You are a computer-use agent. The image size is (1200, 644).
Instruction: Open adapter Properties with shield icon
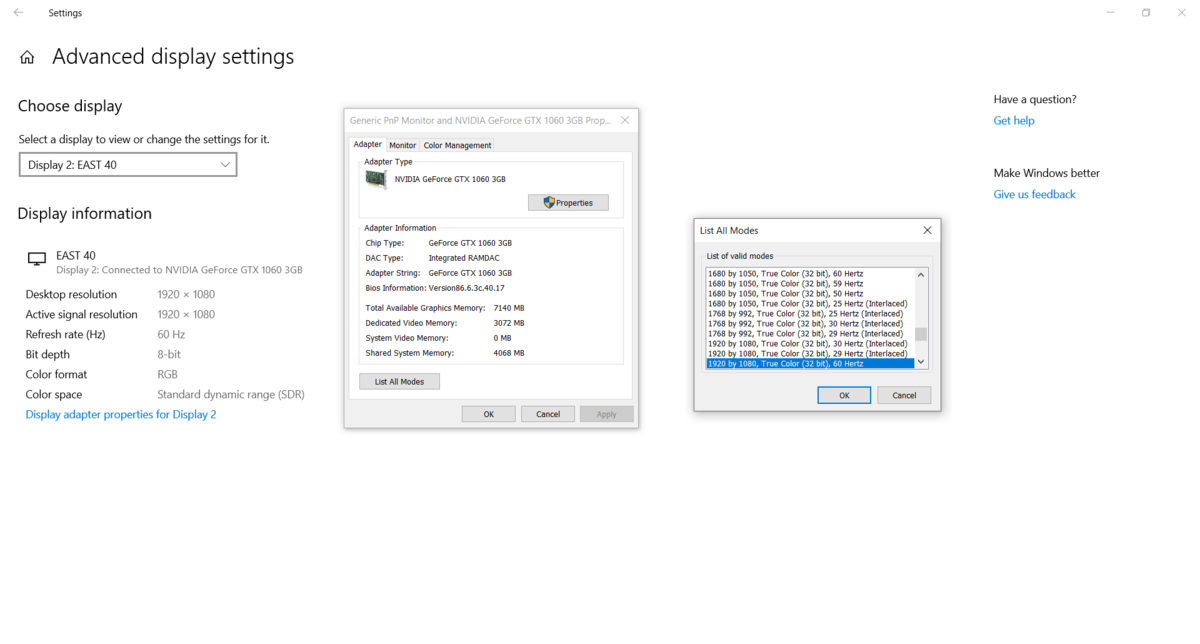coord(568,203)
